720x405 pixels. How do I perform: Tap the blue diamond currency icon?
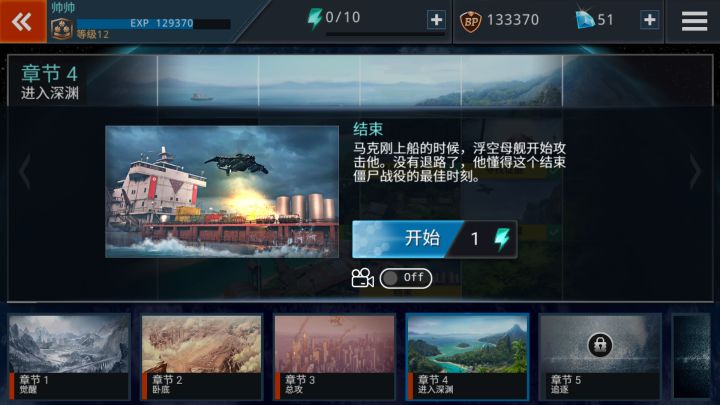pyautogui.click(x=585, y=20)
